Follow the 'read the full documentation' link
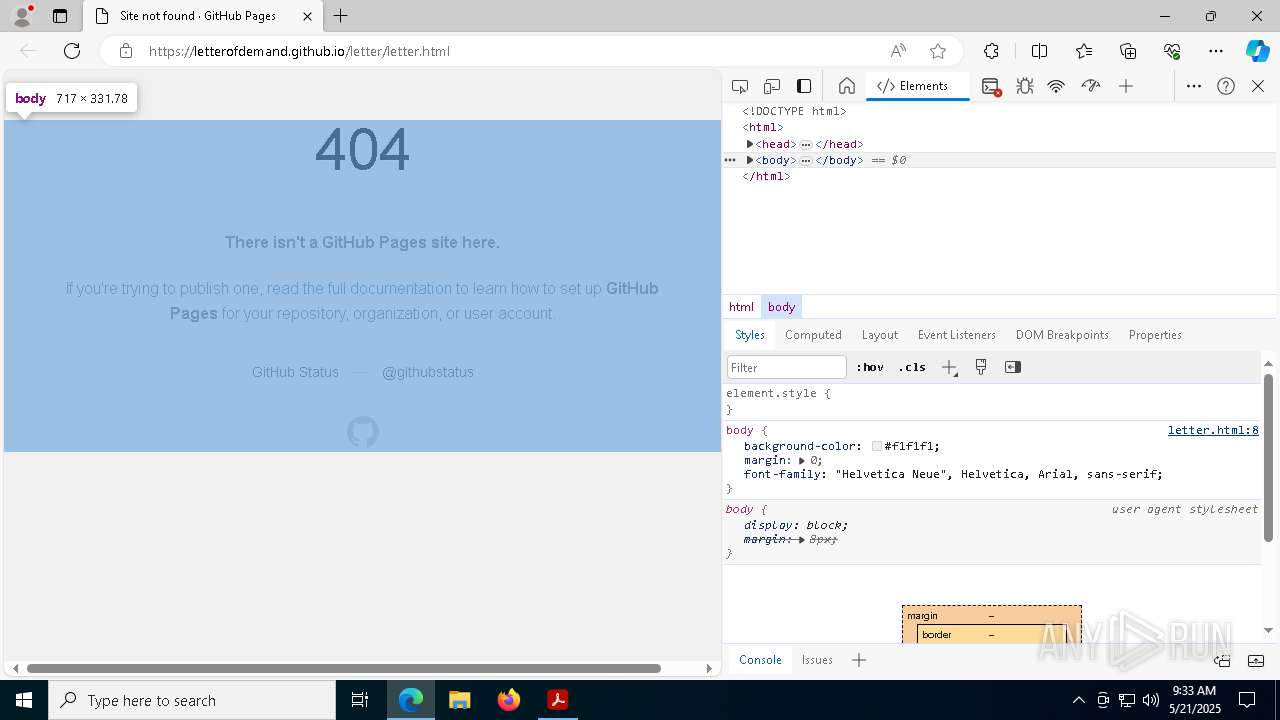 [359, 288]
